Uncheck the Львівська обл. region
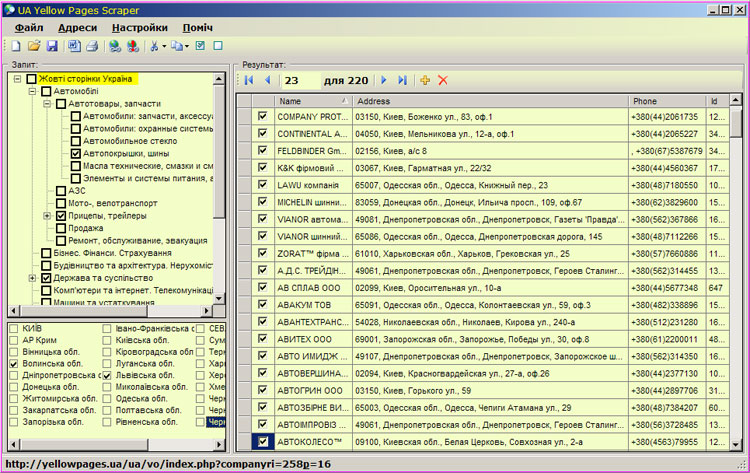Image resolution: width=750 pixels, height=473 pixels. coord(108,374)
